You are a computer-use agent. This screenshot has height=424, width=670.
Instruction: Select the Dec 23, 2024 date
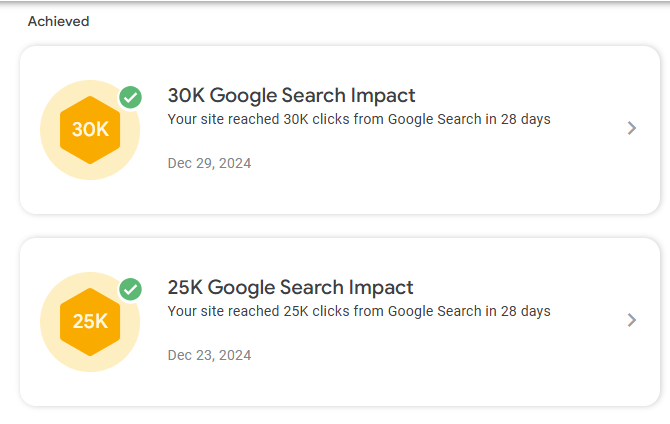pos(209,355)
